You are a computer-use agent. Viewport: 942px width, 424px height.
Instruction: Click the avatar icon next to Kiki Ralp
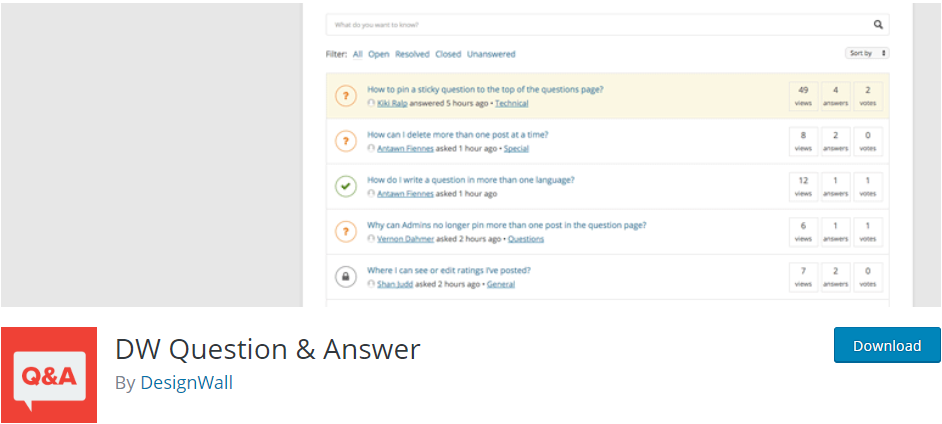[371, 103]
